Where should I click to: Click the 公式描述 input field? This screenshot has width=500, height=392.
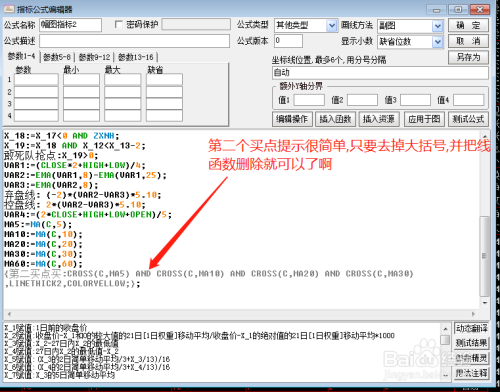pyautogui.click(x=134, y=41)
